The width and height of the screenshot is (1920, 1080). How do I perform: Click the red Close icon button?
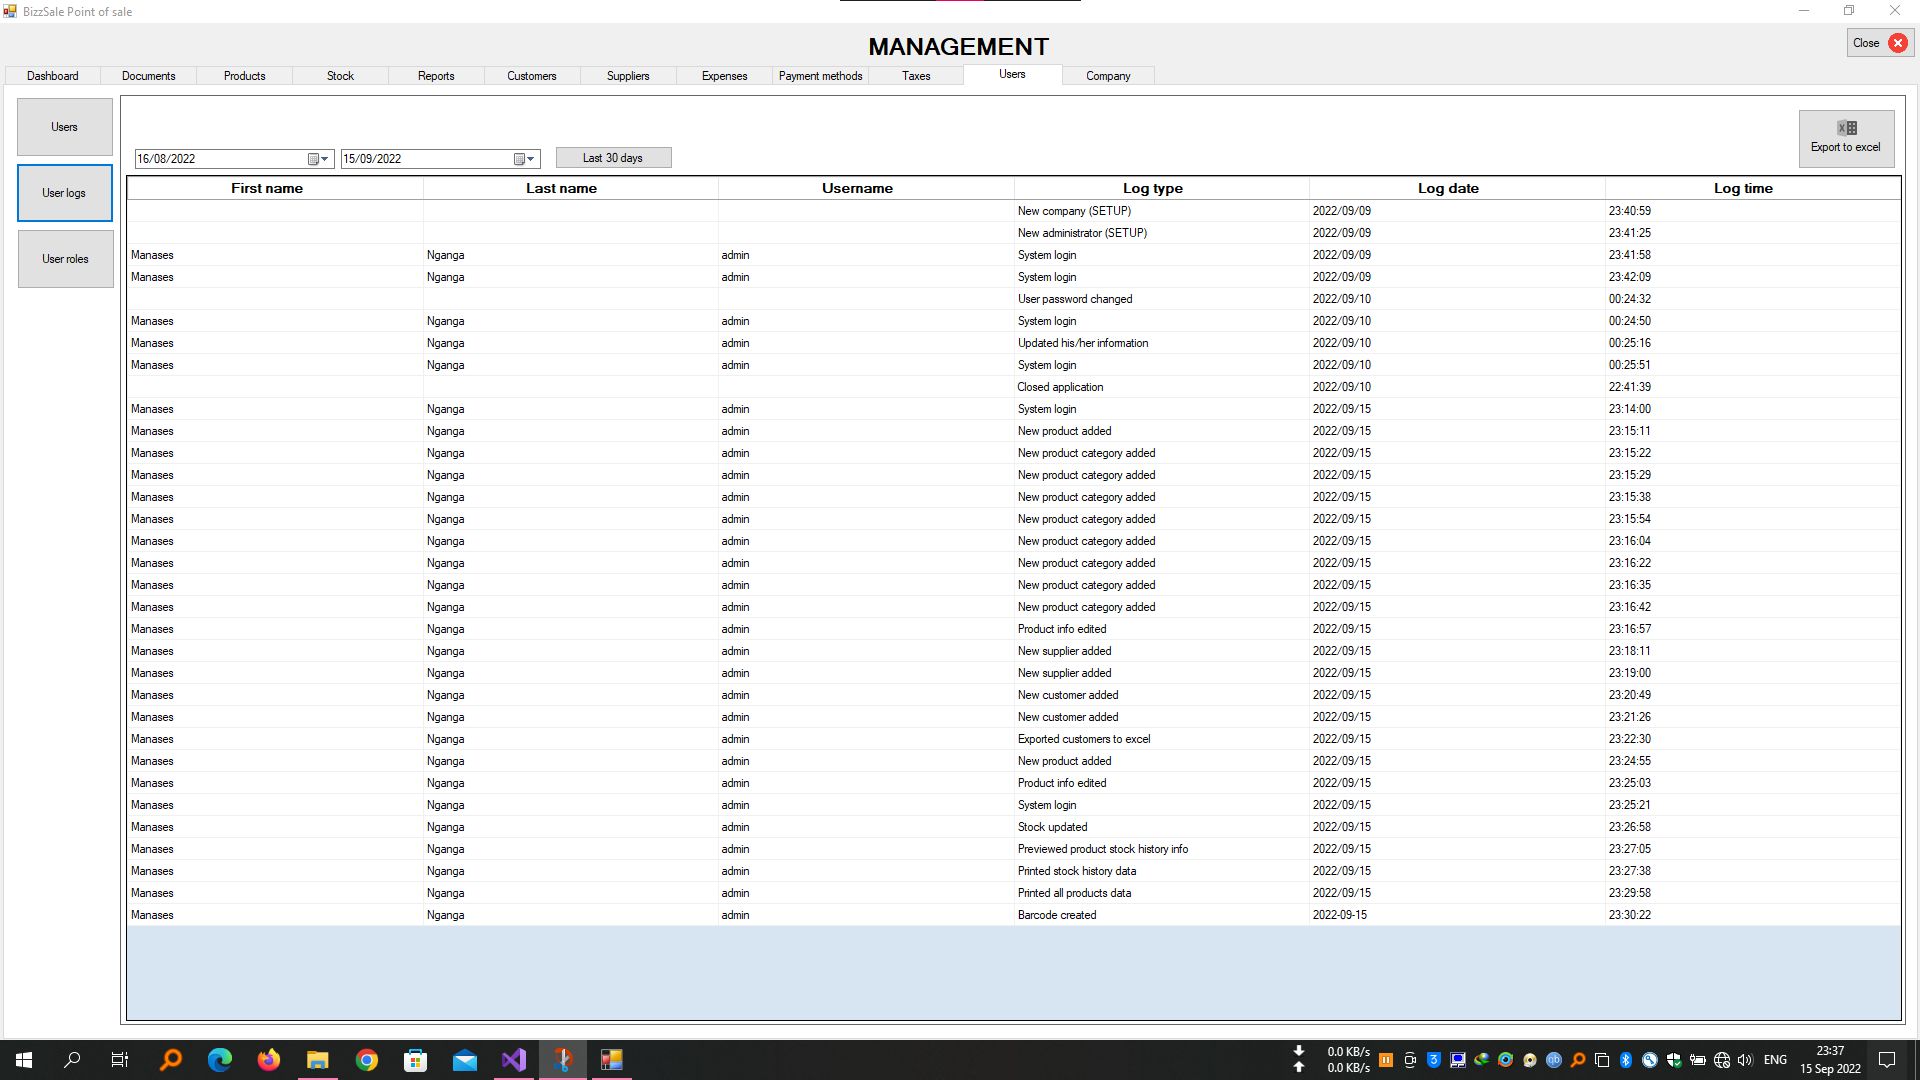[x=1897, y=43]
